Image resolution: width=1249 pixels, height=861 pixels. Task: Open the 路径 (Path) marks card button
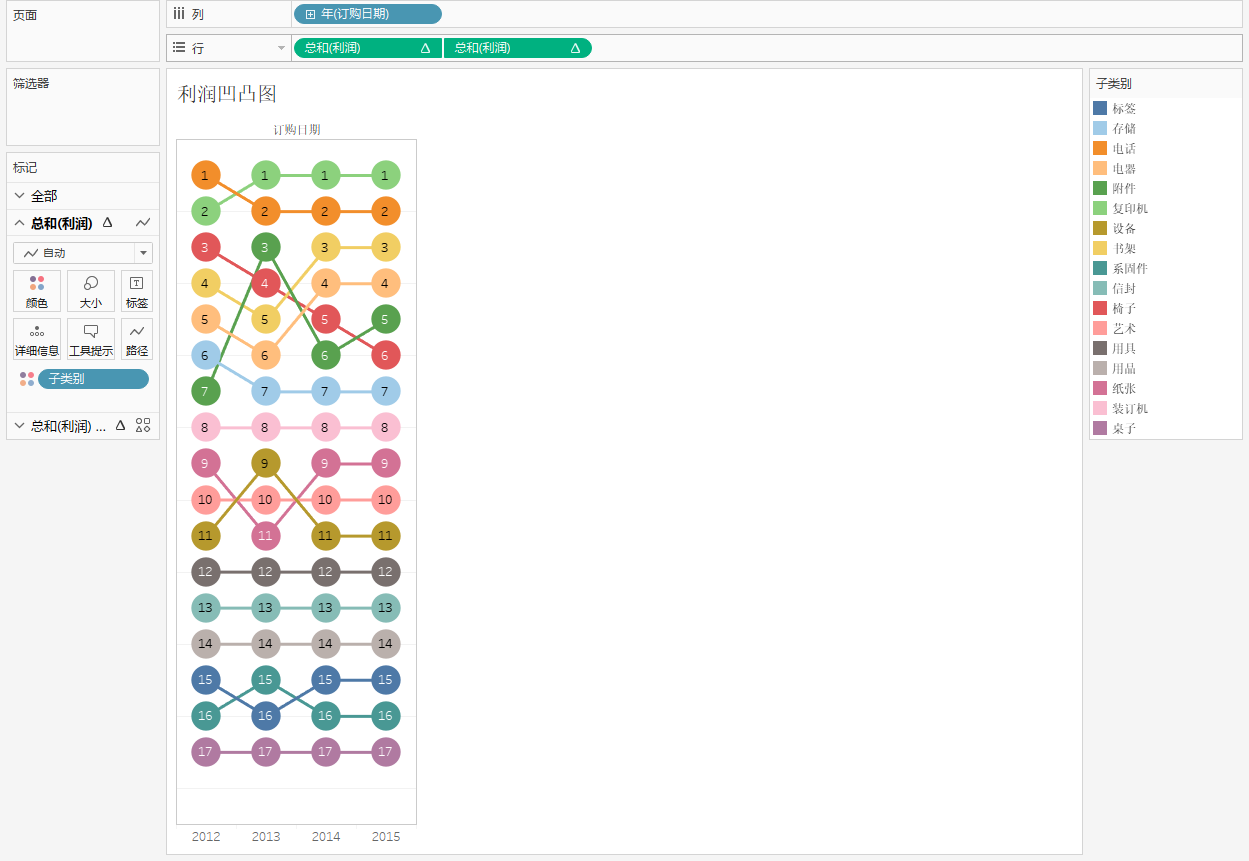coord(137,339)
